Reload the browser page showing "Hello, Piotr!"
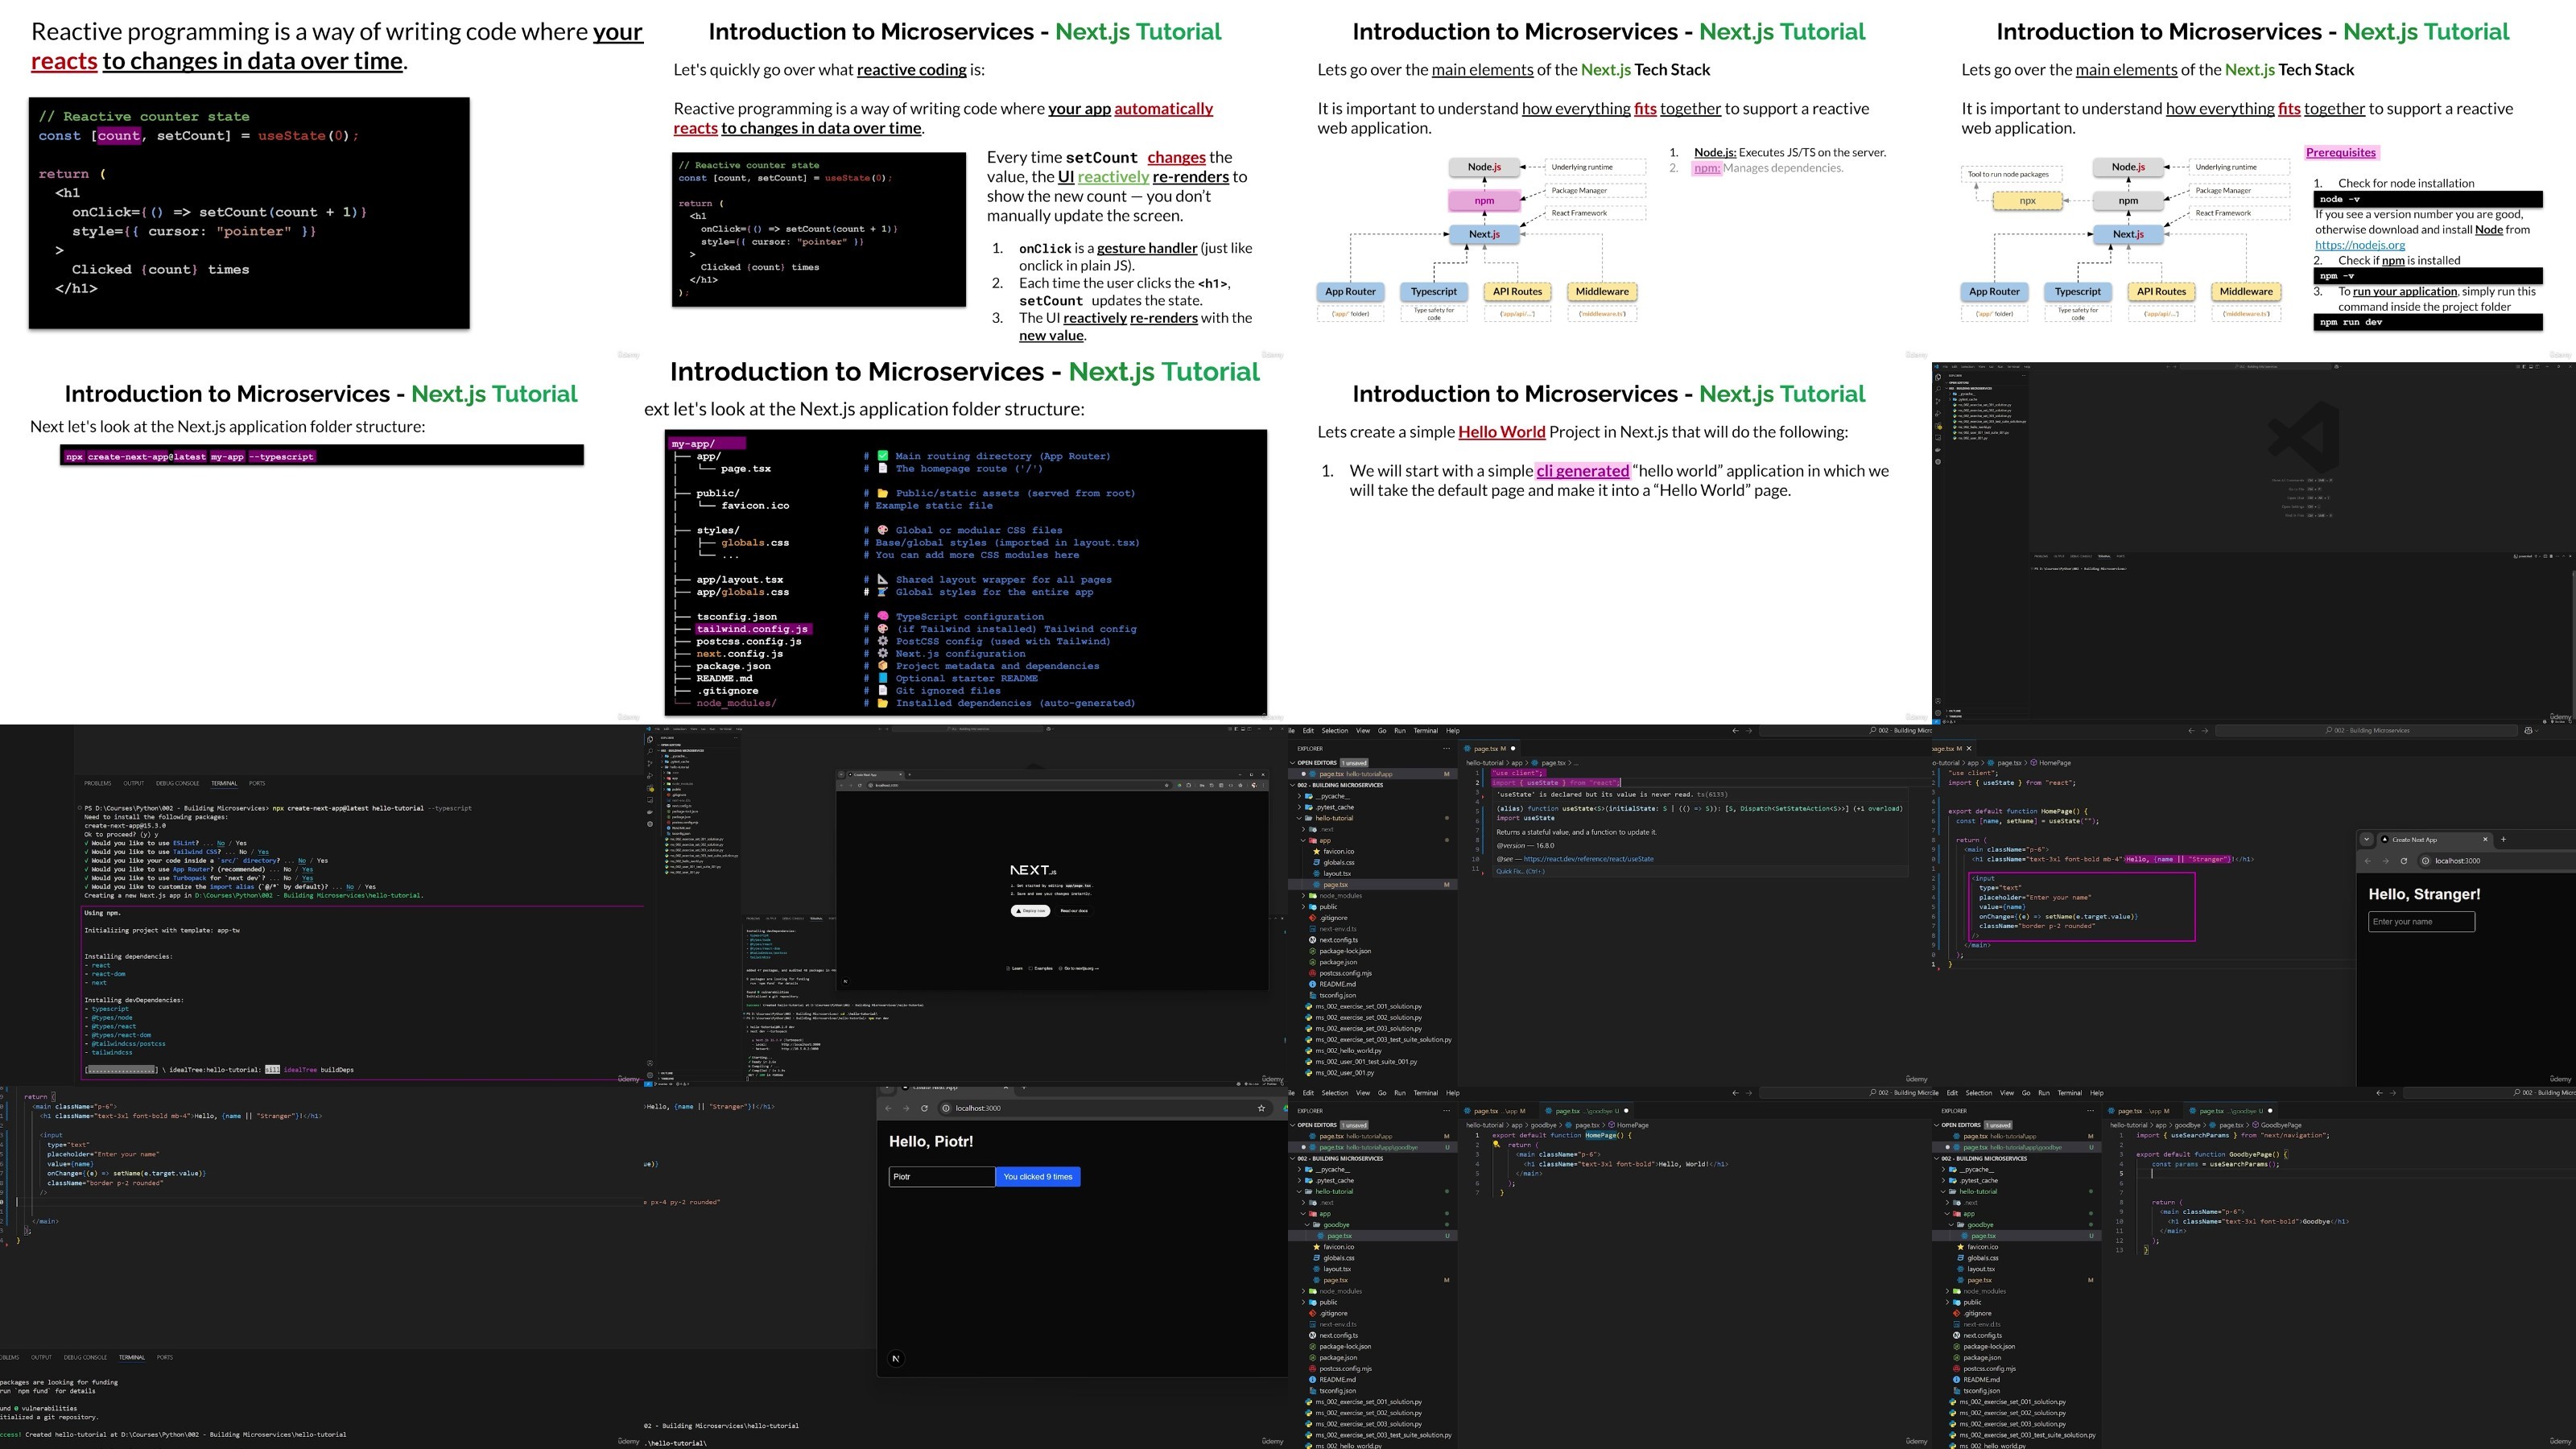The image size is (2576, 1449). click(924, 1108)
